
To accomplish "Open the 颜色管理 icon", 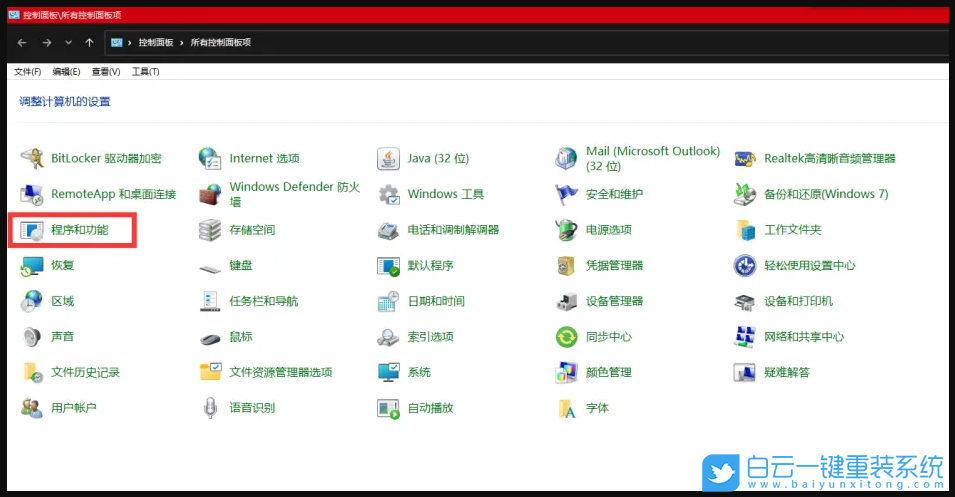I will tap(566, 372).
